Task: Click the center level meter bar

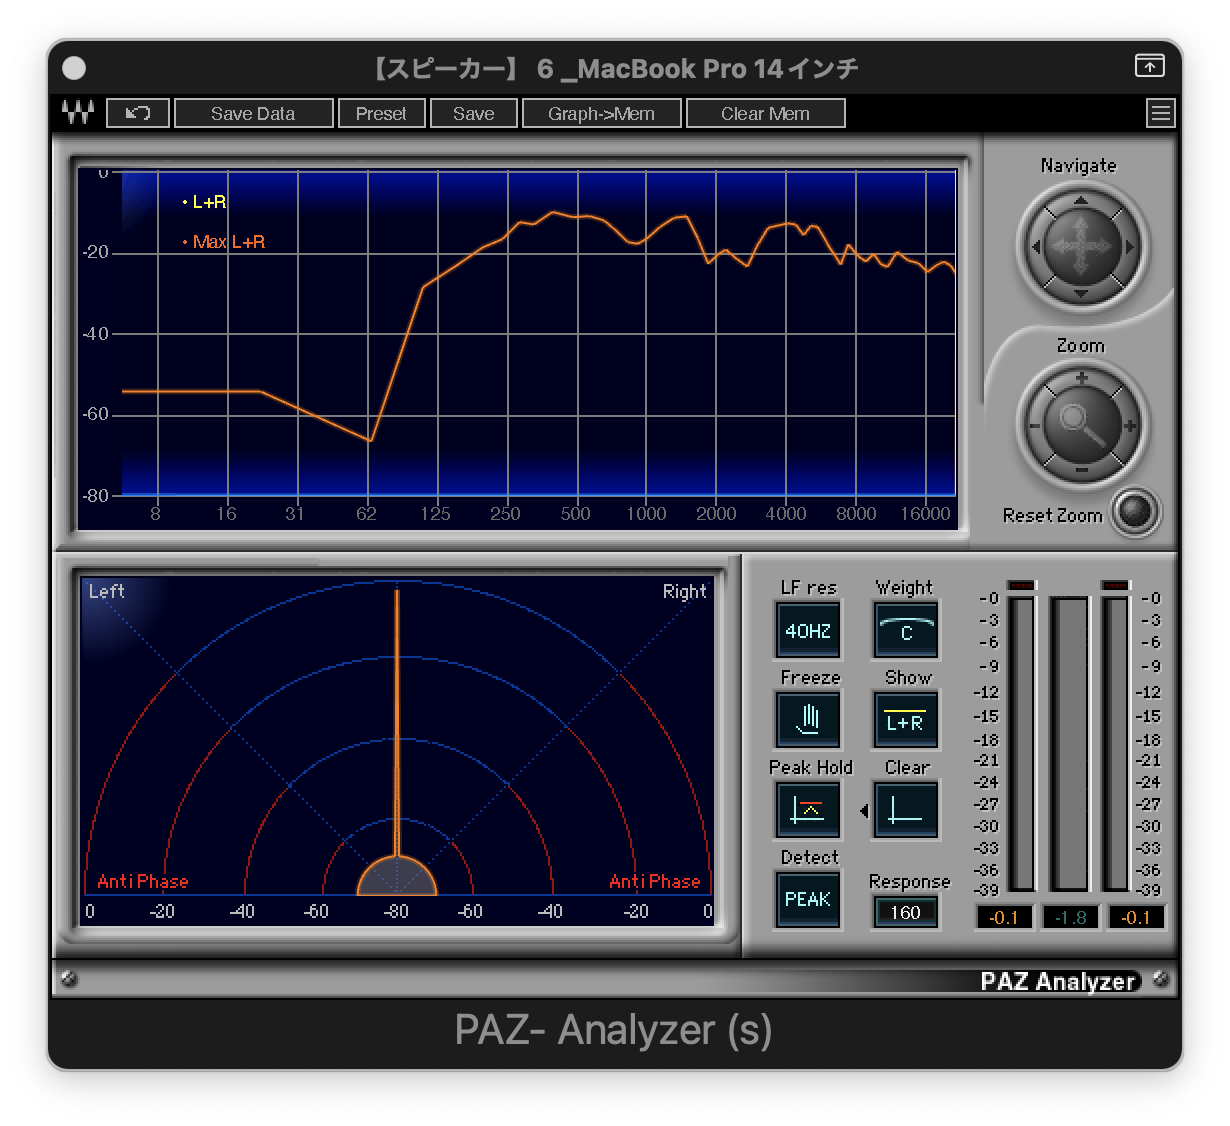Action: pos(1068,743)
